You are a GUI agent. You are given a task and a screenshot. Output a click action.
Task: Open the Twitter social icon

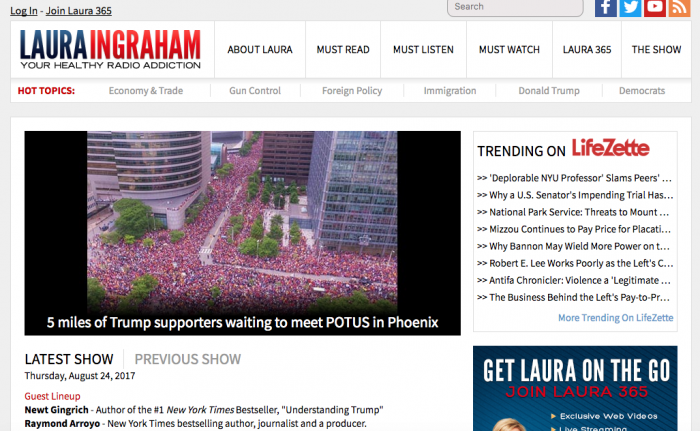pos(630,8)
